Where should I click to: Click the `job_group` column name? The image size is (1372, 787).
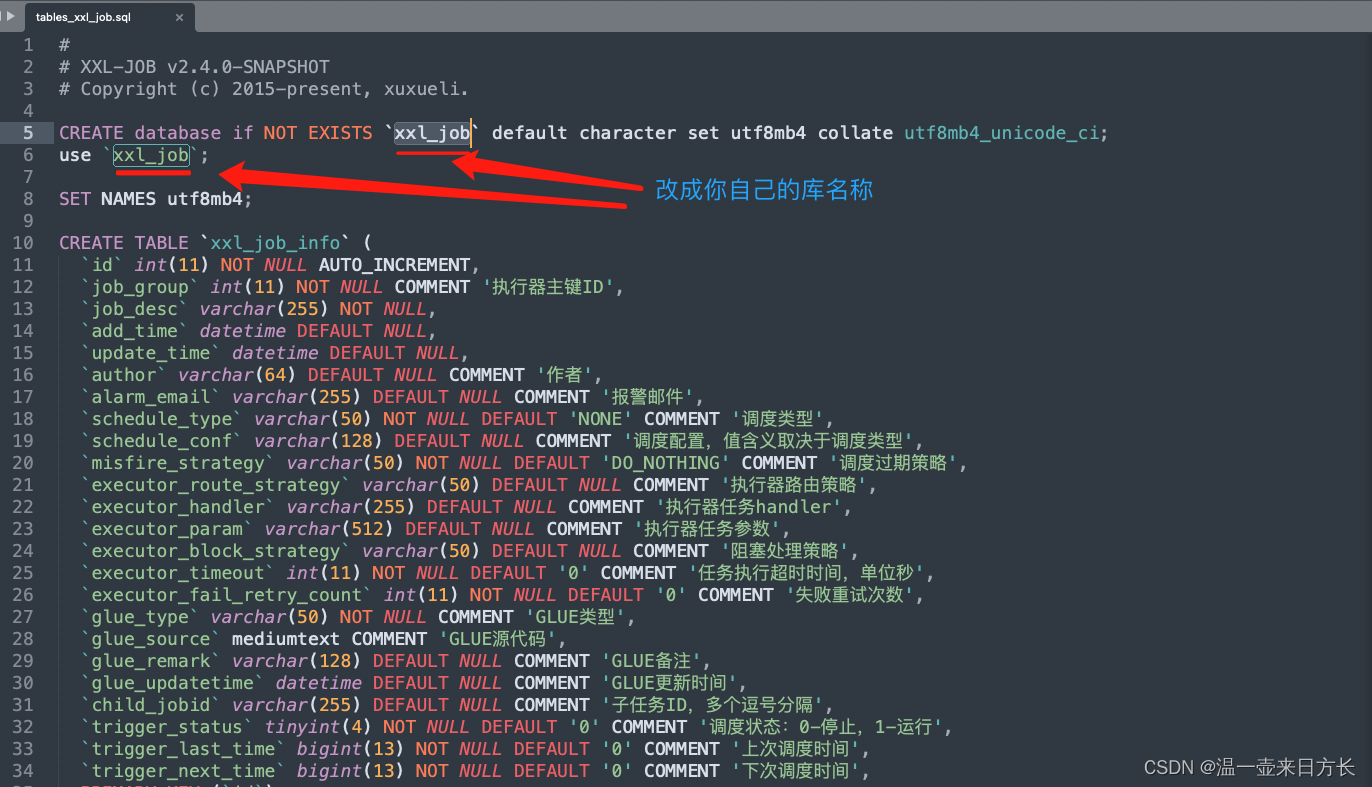(140, 287)
